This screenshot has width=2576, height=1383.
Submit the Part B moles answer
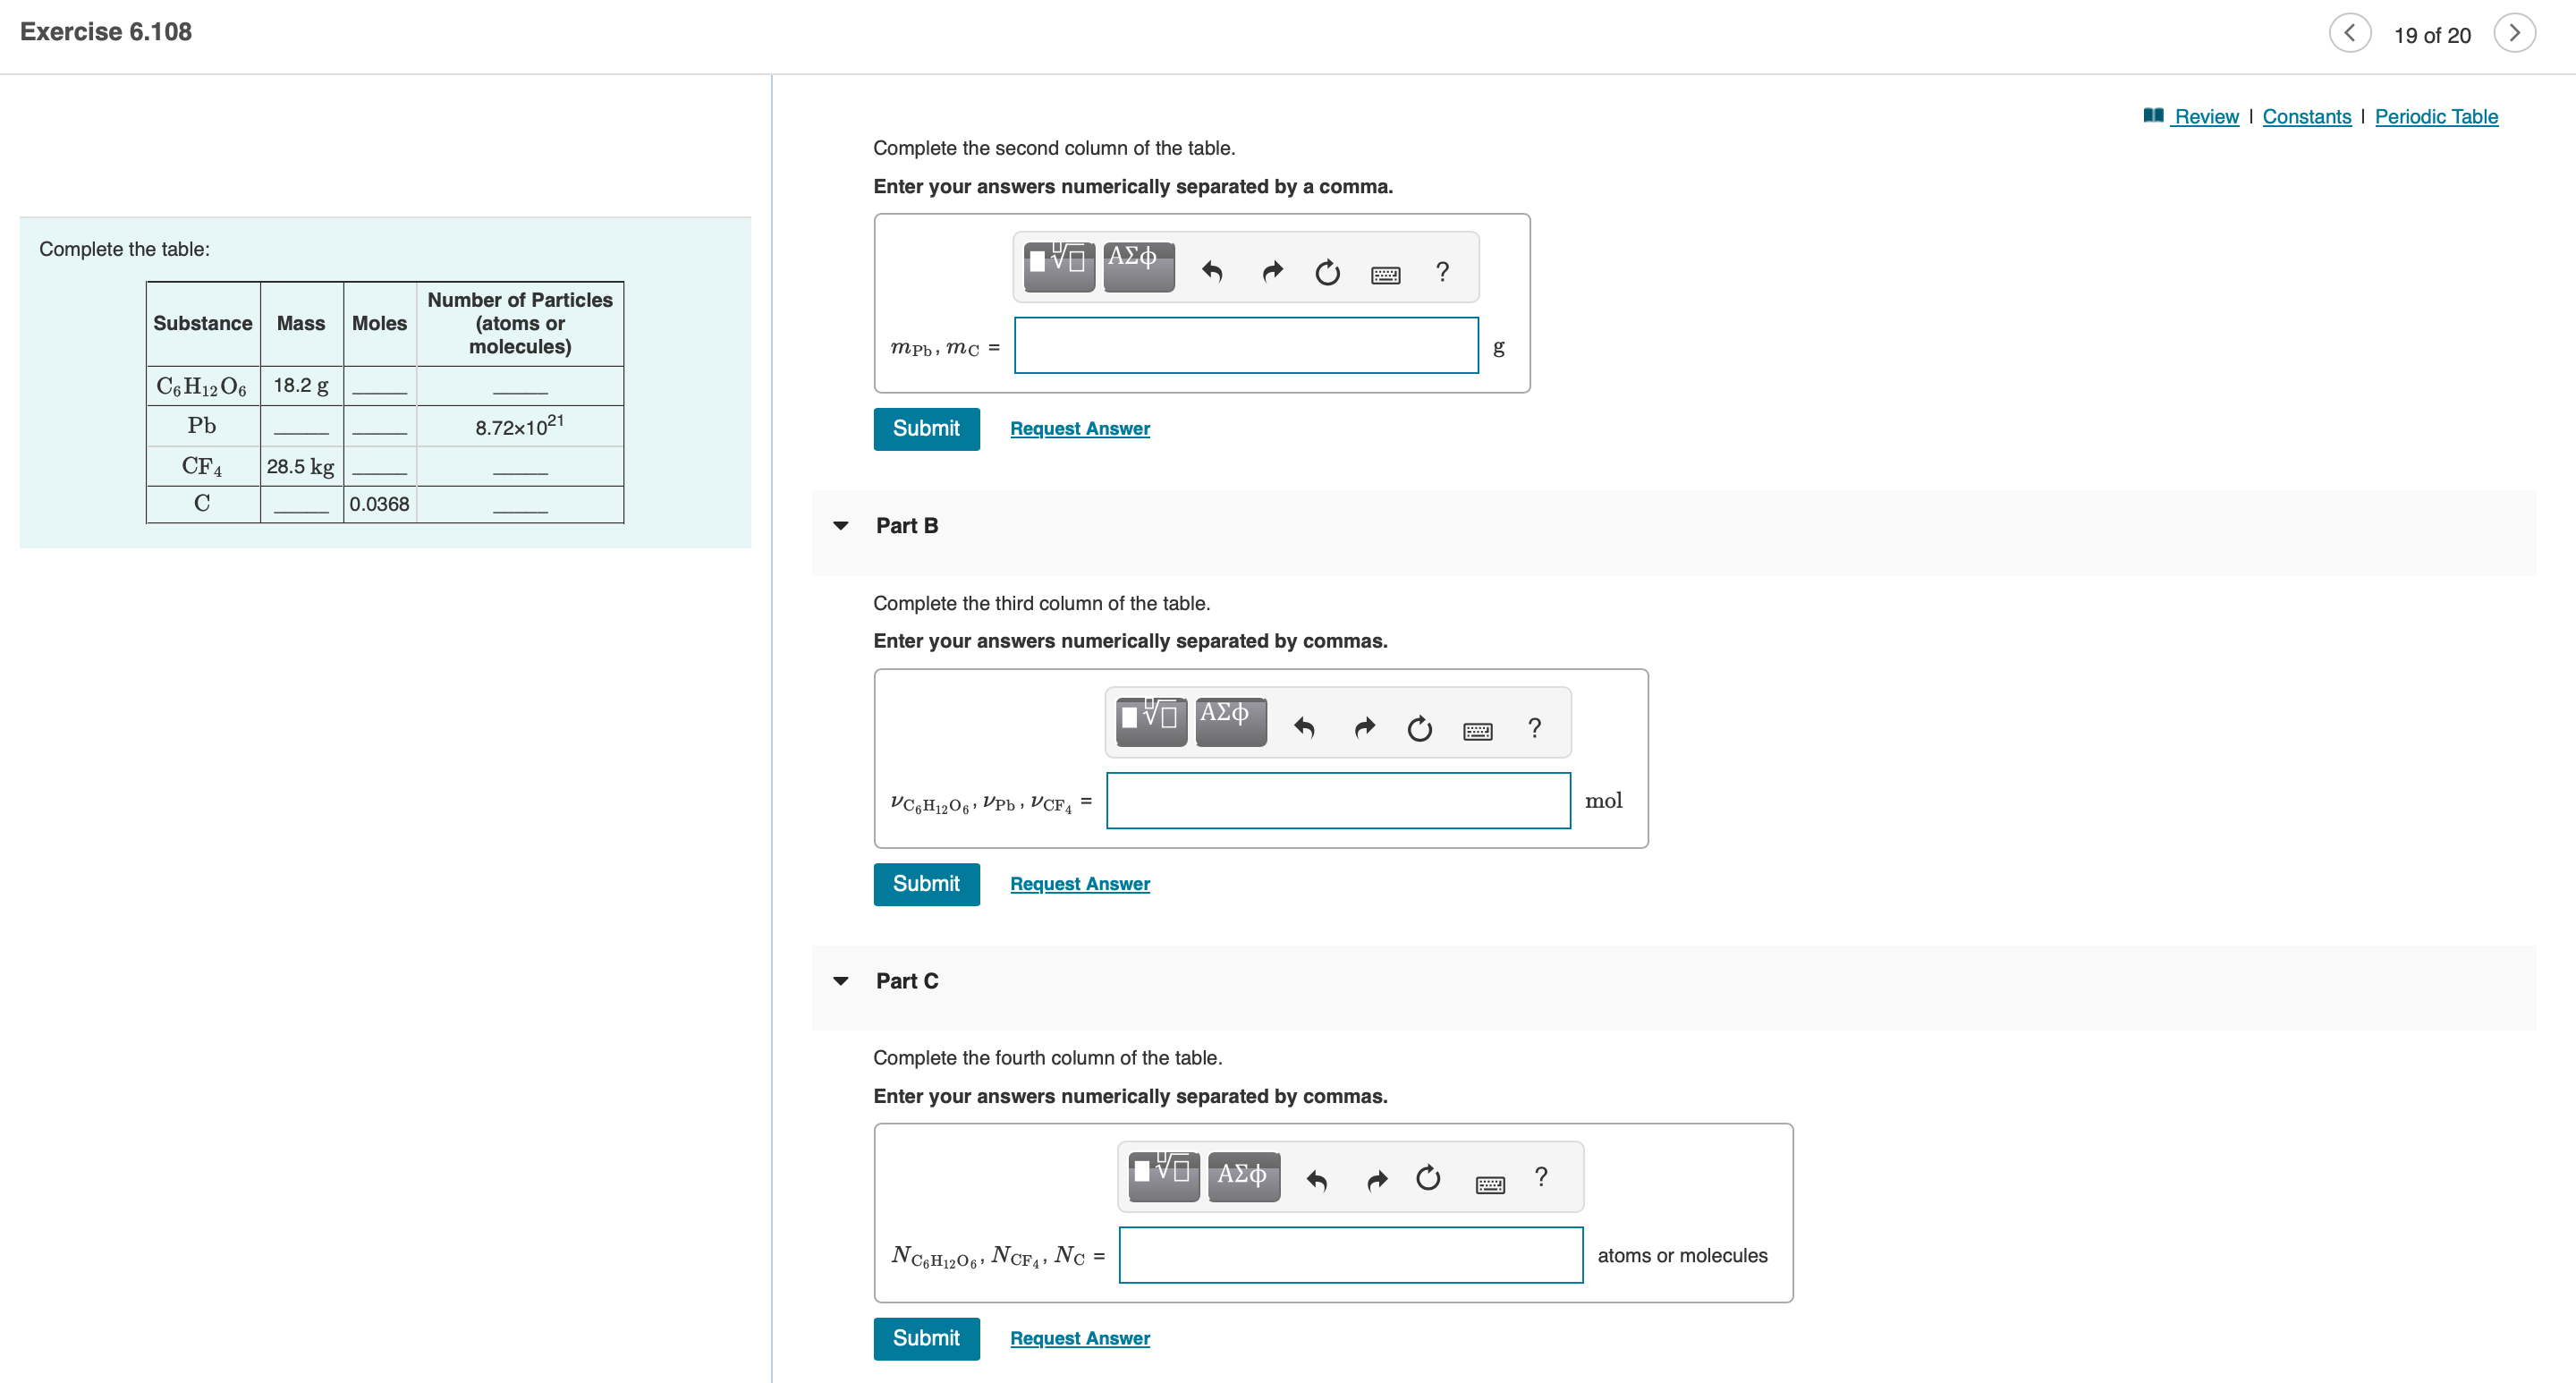click(x=926, y=884)
